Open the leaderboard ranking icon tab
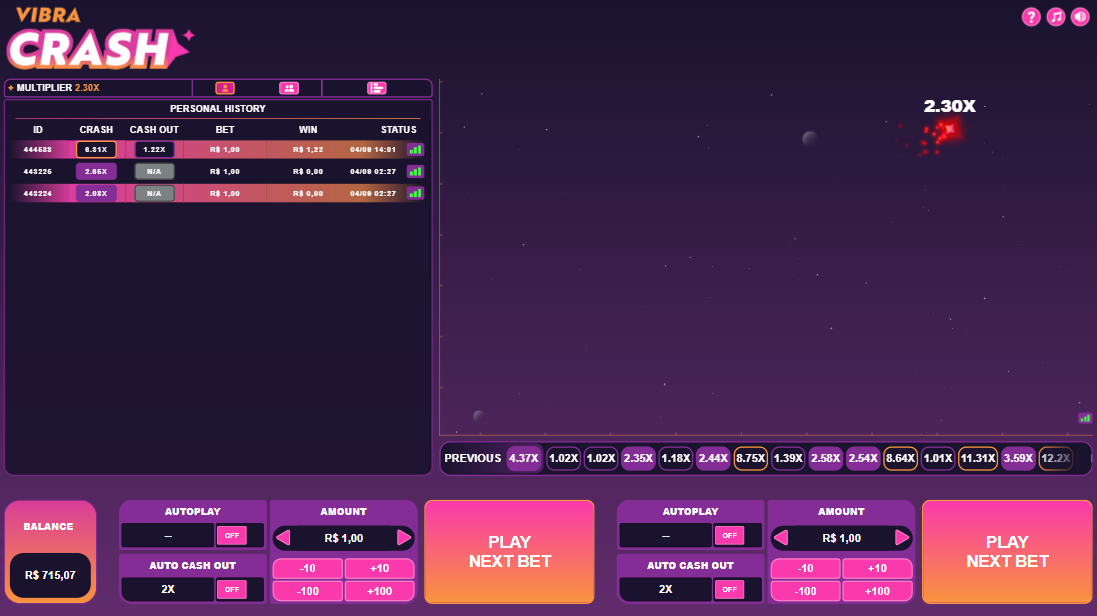Image resolution: width=1097 pixels, height=616 pixels. click(376, 88)
